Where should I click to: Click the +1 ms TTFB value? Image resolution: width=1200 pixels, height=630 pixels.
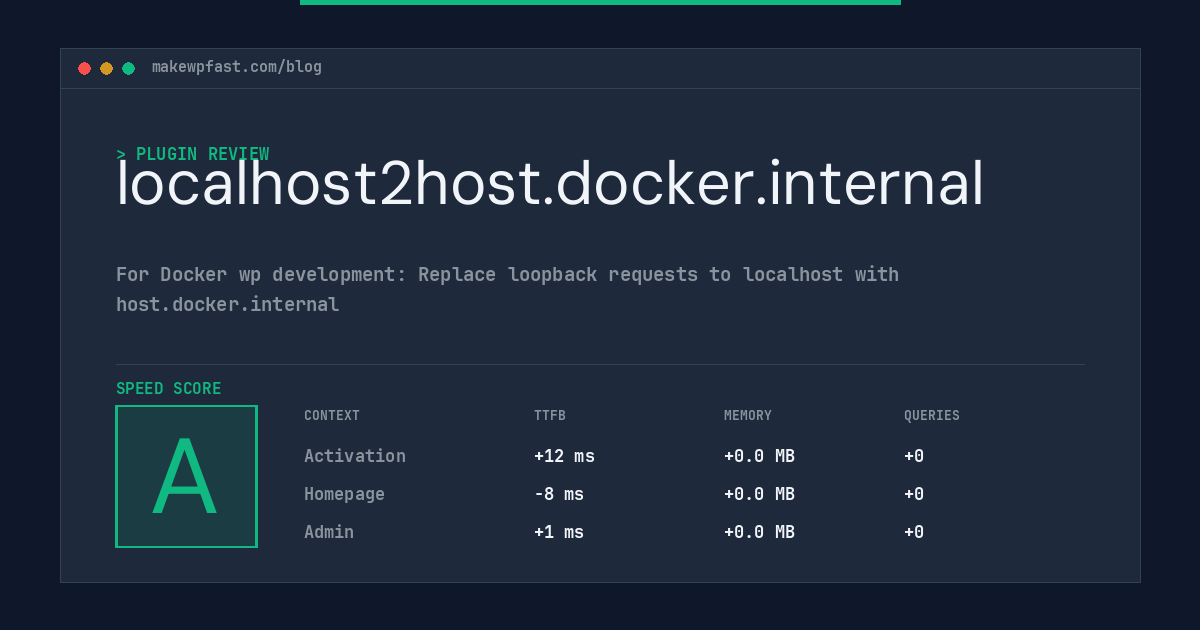click(x=559, y=532)
